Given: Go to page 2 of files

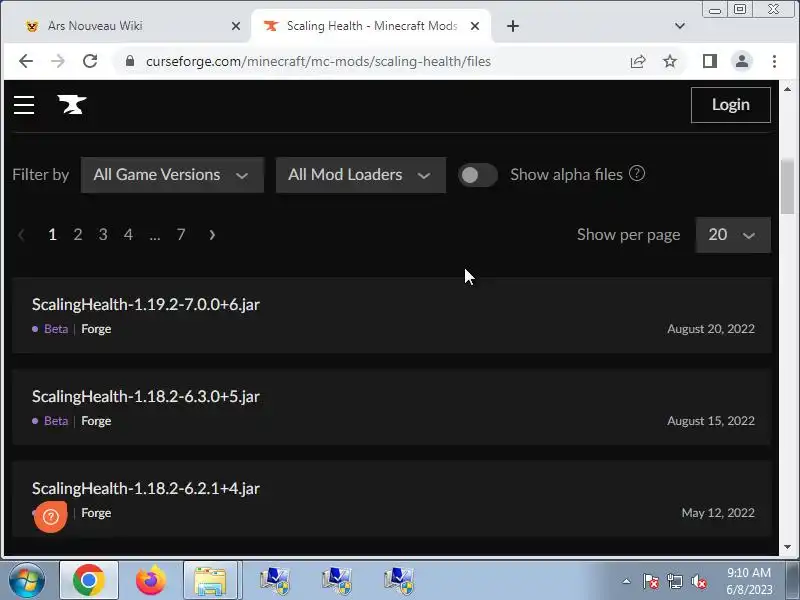Looking at the screenshot, I should tap(78, 235).
